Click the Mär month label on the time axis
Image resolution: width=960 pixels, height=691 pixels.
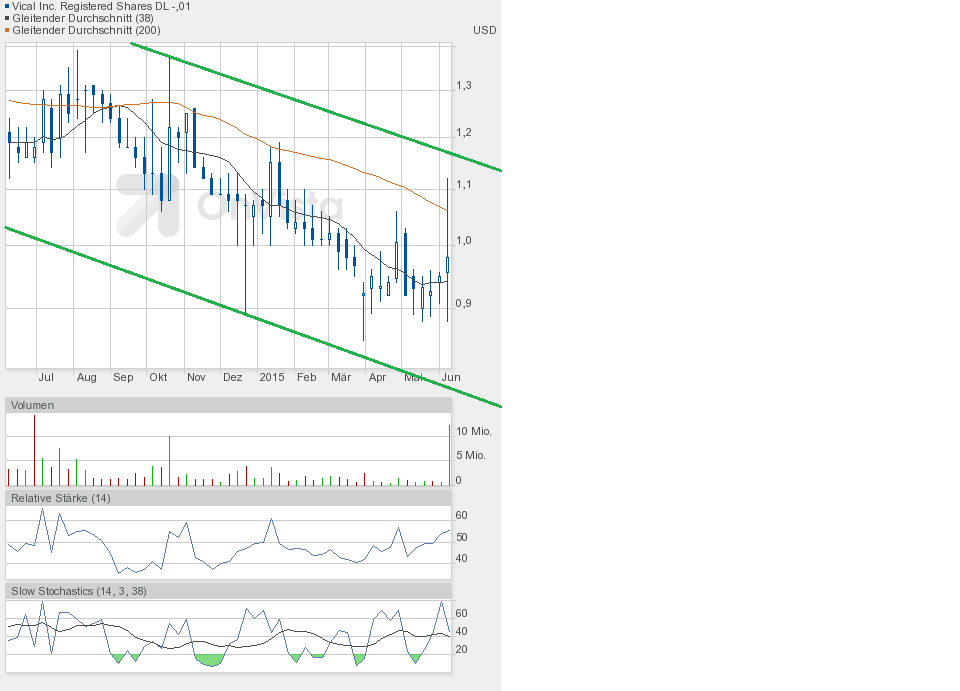coord(341,377)
